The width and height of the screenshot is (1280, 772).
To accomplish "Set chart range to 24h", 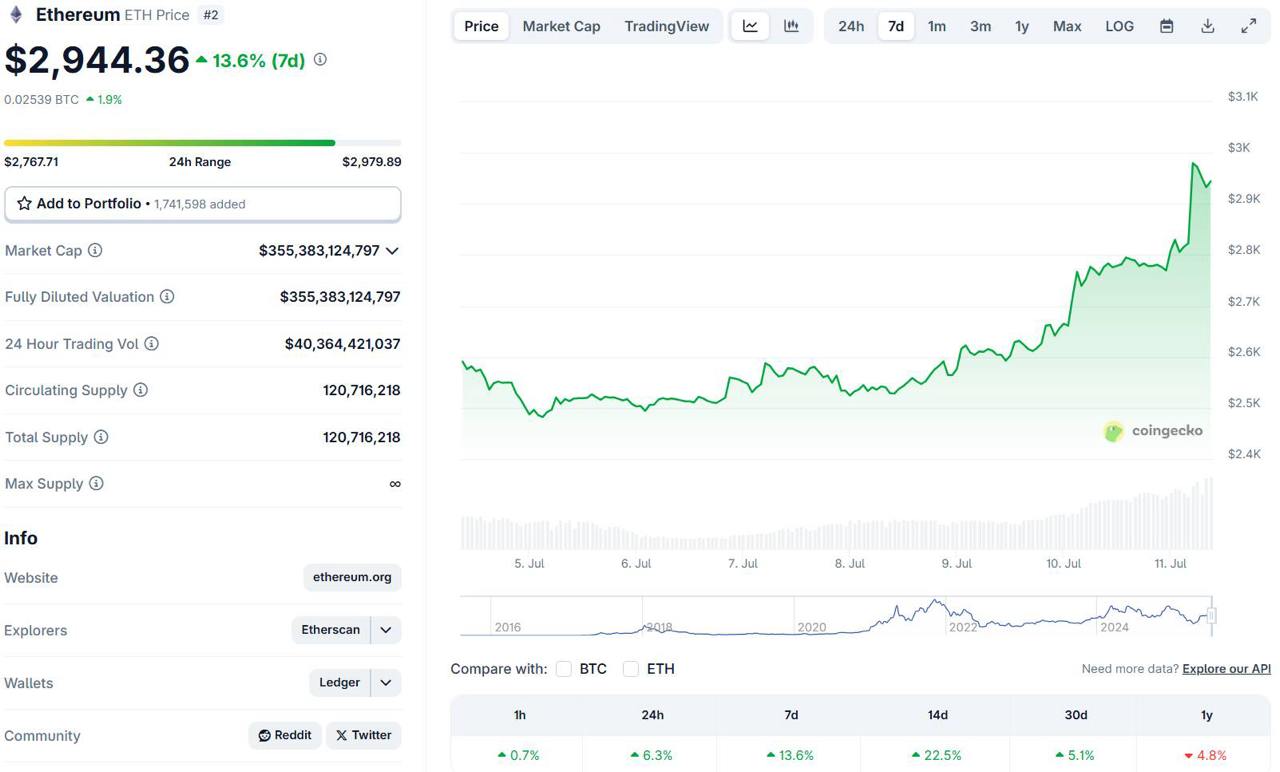I will [851, 26].
